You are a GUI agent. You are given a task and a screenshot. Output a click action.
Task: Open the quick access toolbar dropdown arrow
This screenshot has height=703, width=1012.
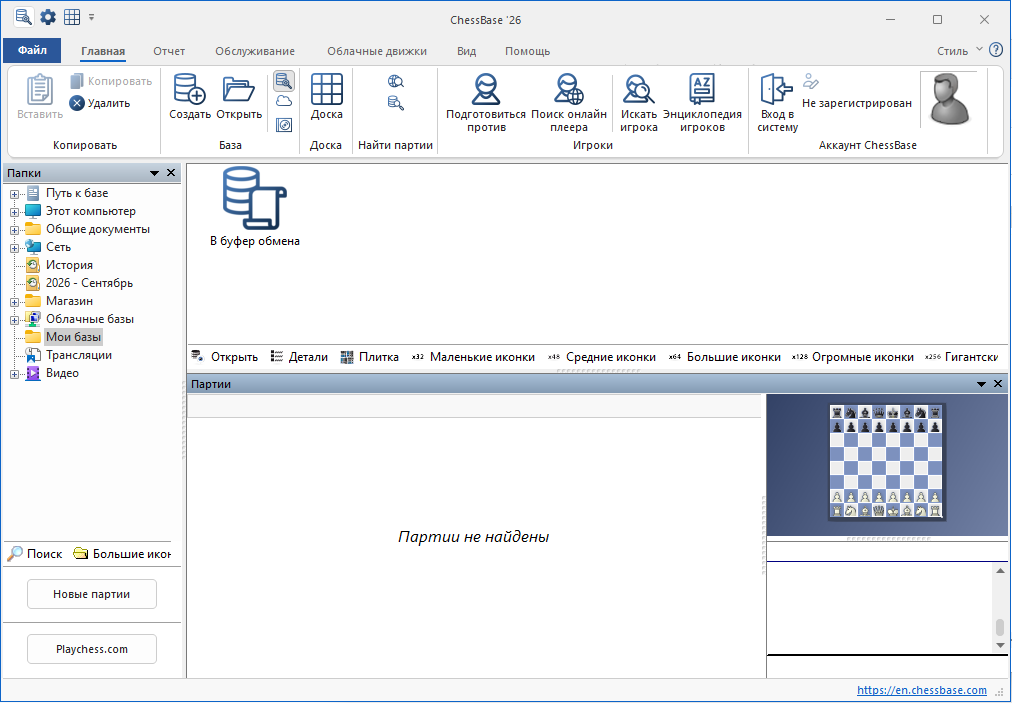point(92,17)
